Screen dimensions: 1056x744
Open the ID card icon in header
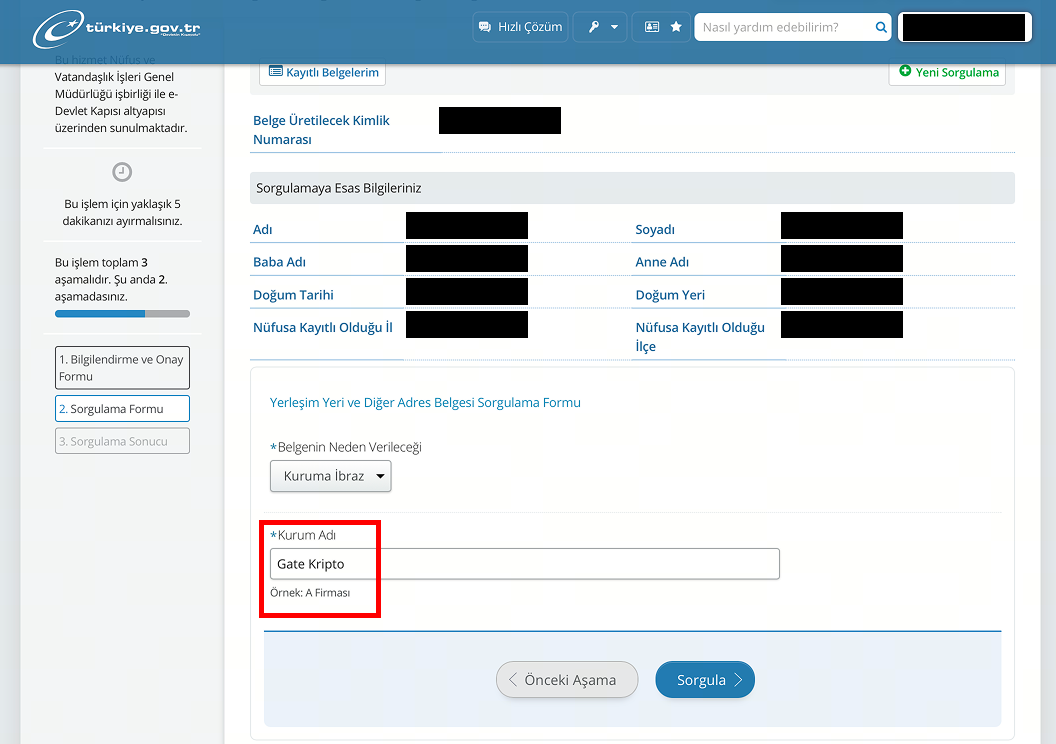pyautogui.click(x=651, y=27)
